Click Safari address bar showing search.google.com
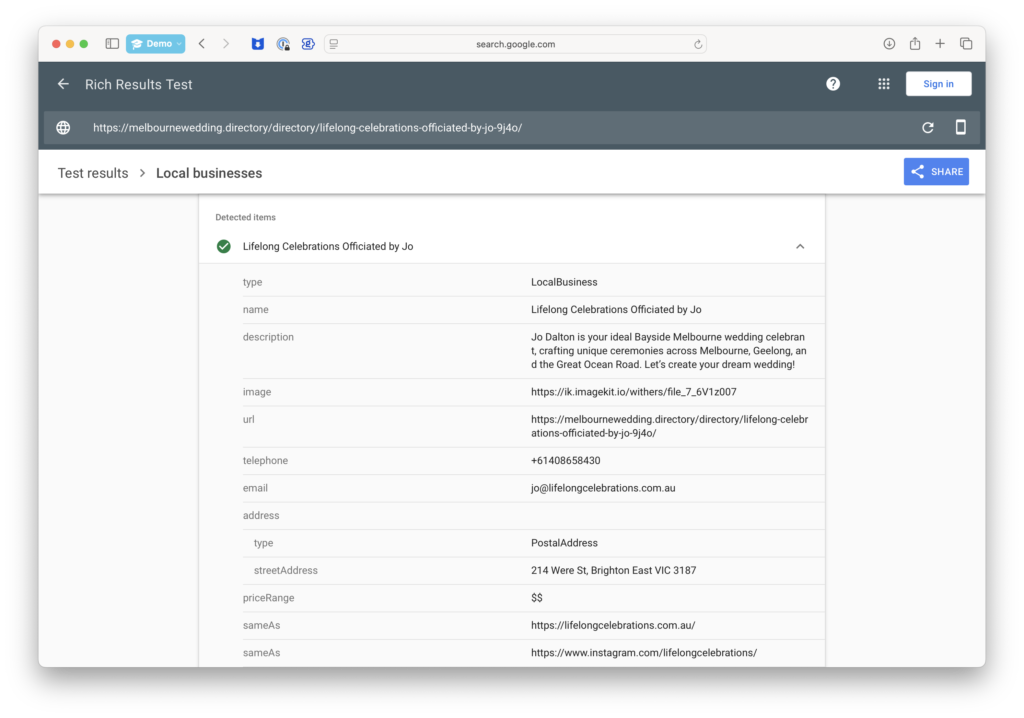 point(515,44)
